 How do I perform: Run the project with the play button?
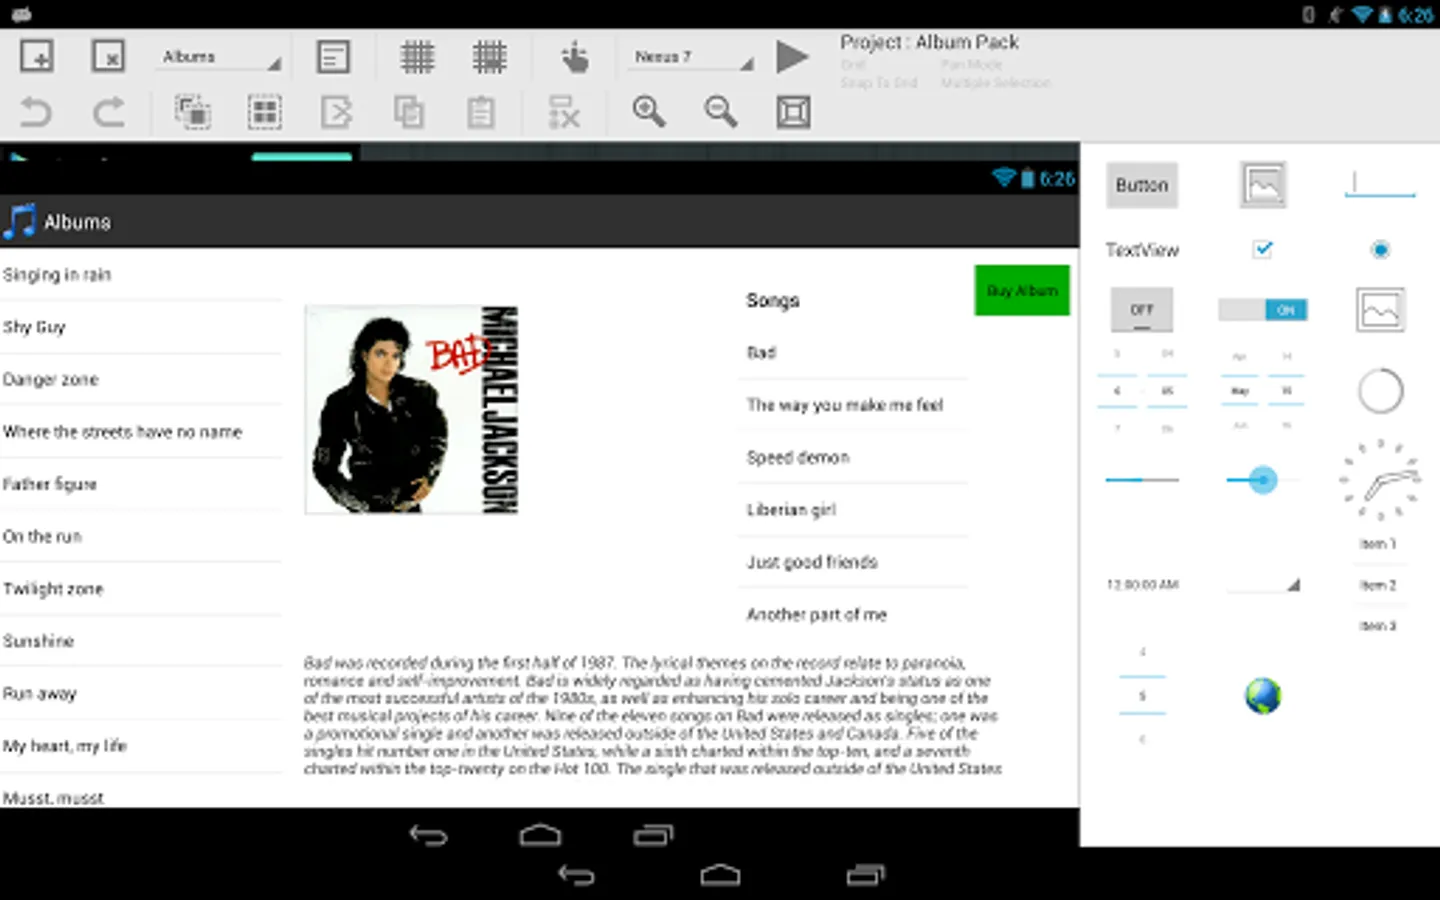792,56
